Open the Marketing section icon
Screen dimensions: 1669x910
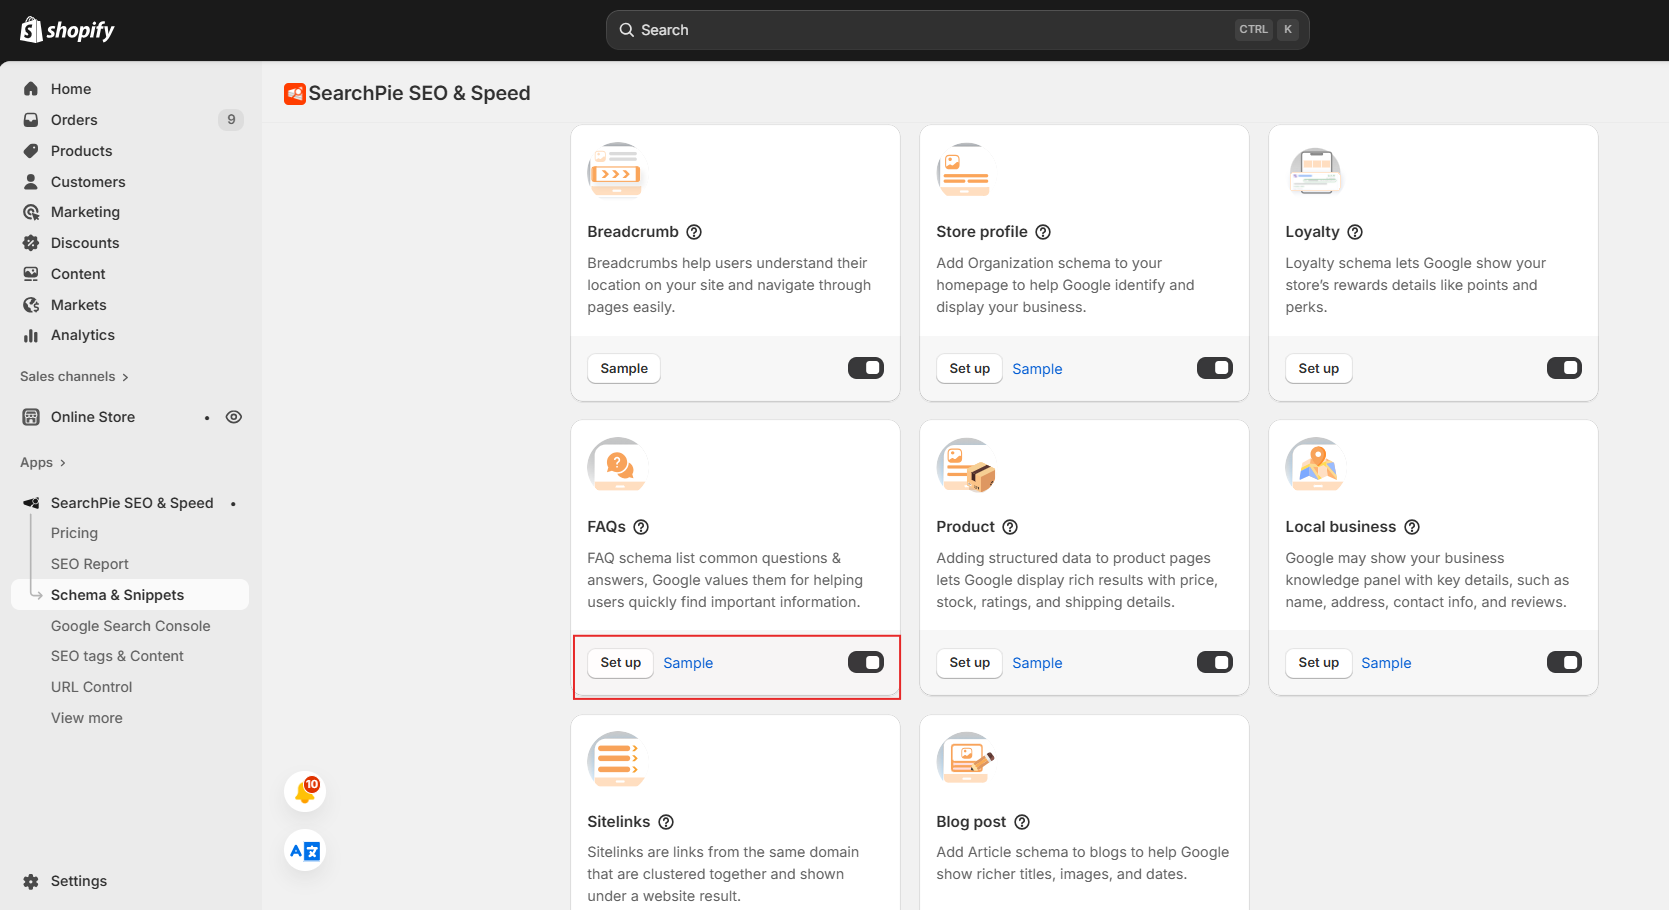(32, 212)
